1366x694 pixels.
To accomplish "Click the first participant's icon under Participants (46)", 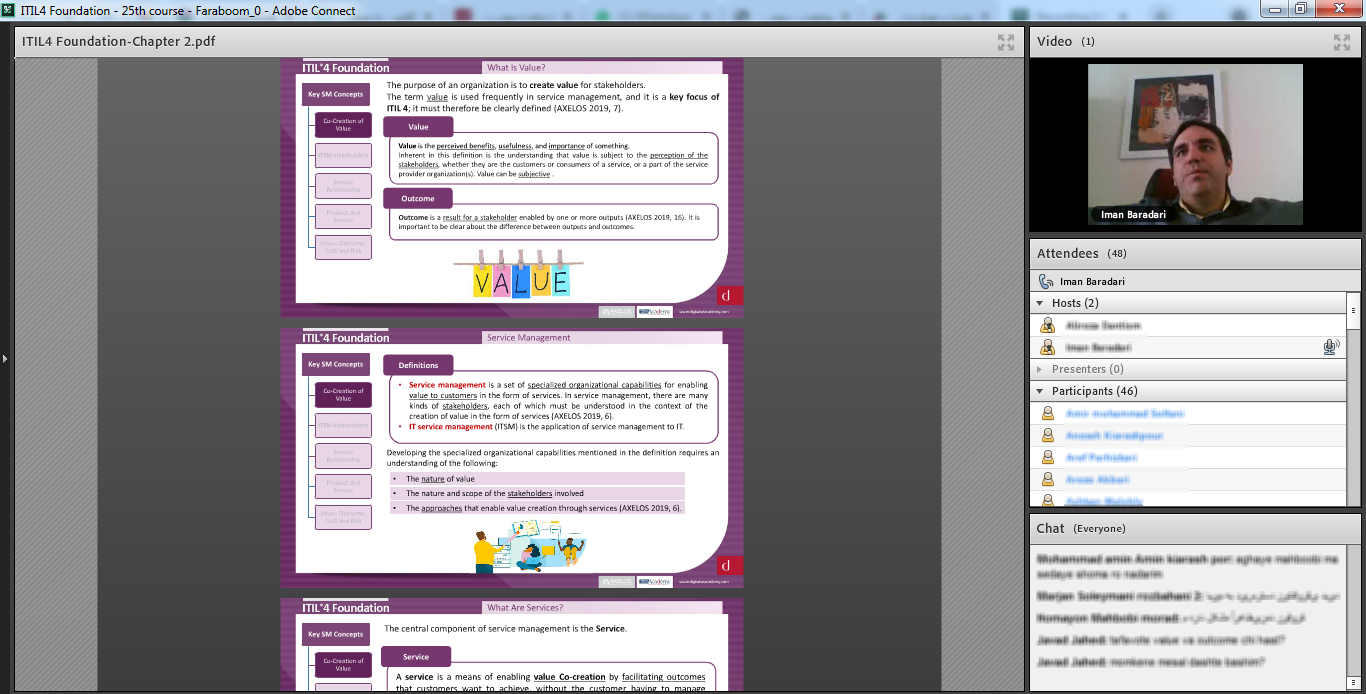I will tap(1048, 413).
